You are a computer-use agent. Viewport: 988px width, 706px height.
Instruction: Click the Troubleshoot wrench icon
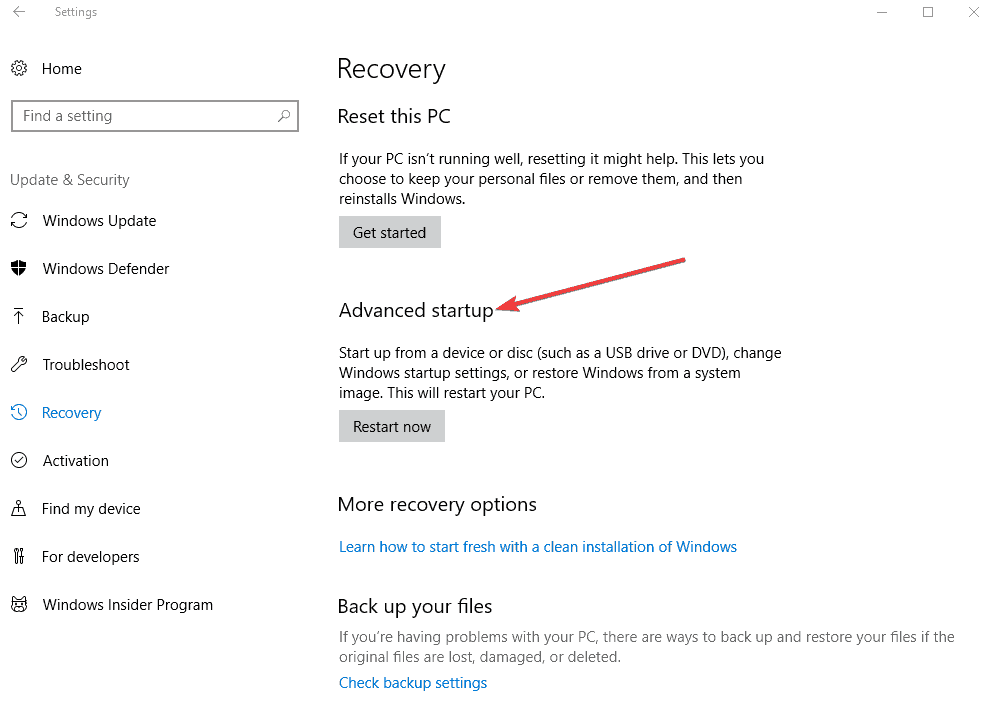point(19,364)
